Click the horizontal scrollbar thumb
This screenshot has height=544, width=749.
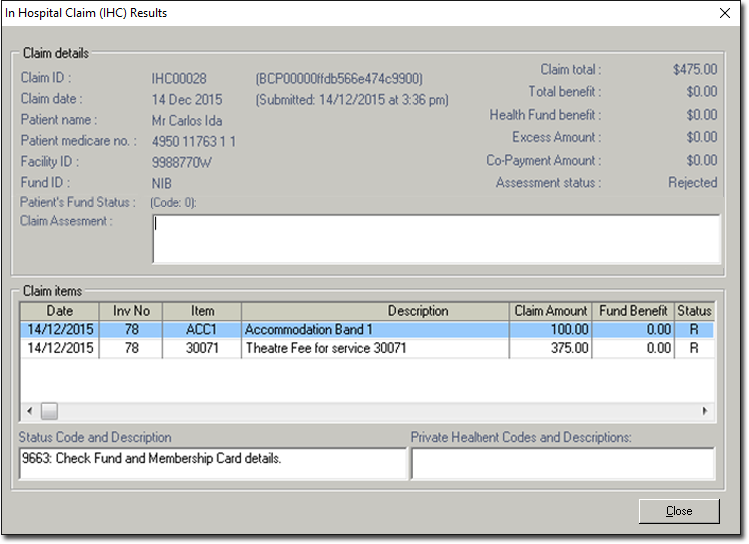pyautogui.click(x=48, y=411)
